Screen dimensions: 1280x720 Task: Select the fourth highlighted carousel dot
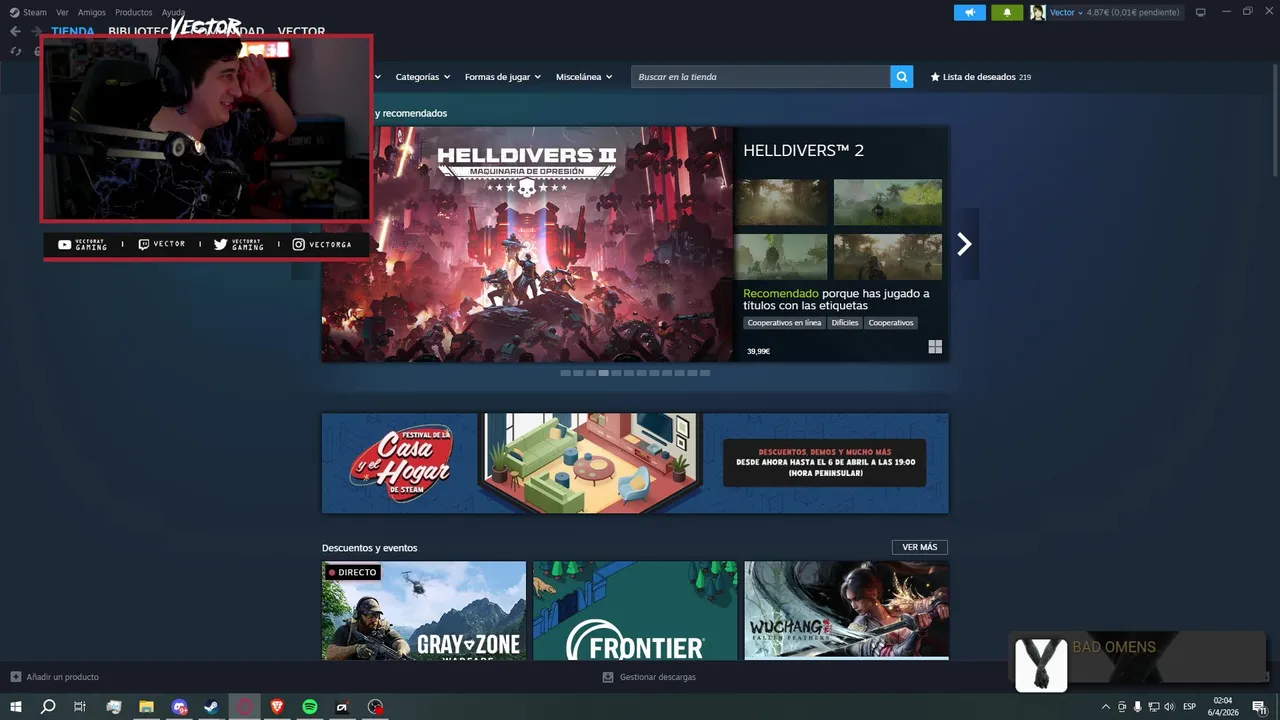(x=603, y=373)
